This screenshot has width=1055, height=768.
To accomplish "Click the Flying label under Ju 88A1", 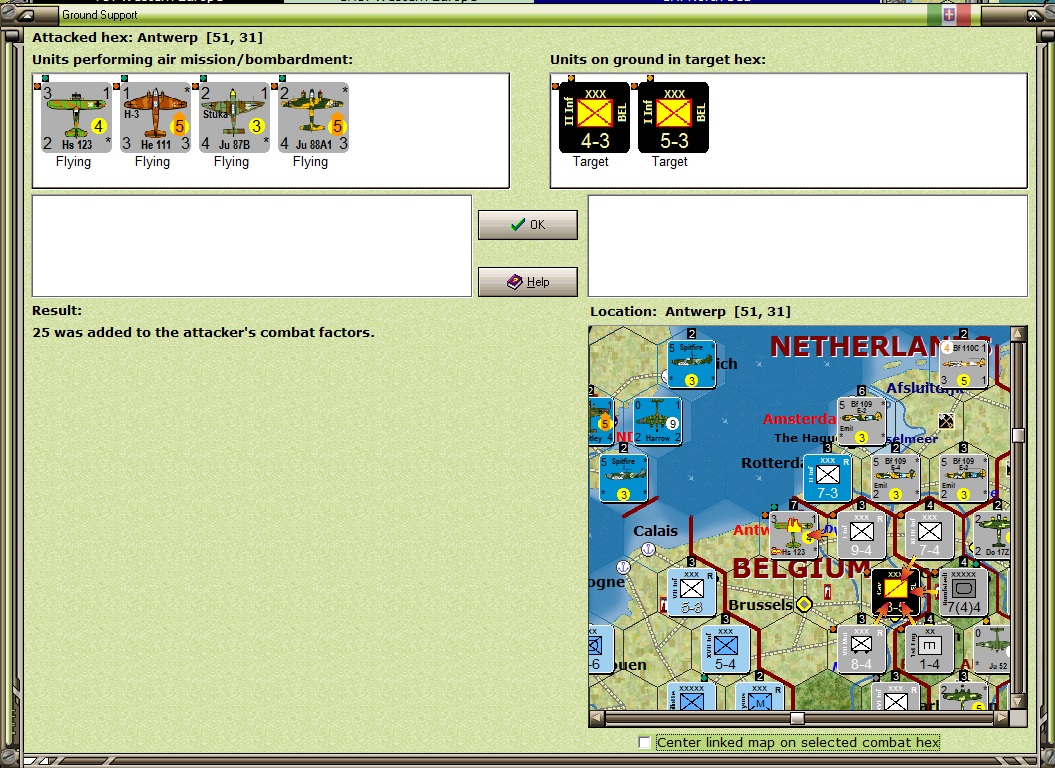I will (x=310, y=162).
